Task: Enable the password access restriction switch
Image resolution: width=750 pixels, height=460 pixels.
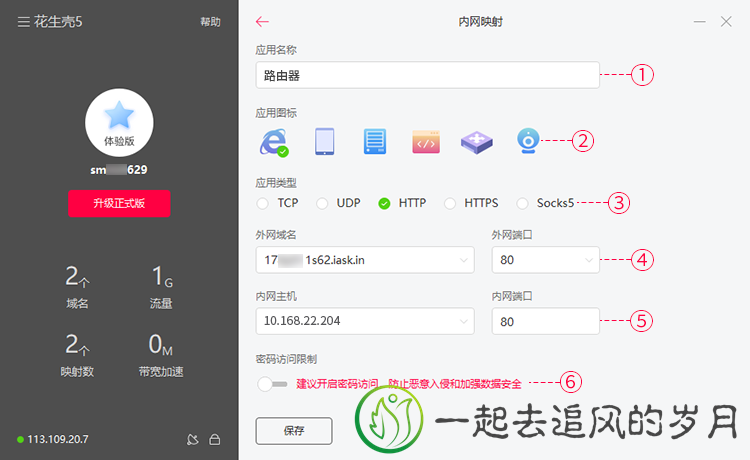Action: (272, 383)
